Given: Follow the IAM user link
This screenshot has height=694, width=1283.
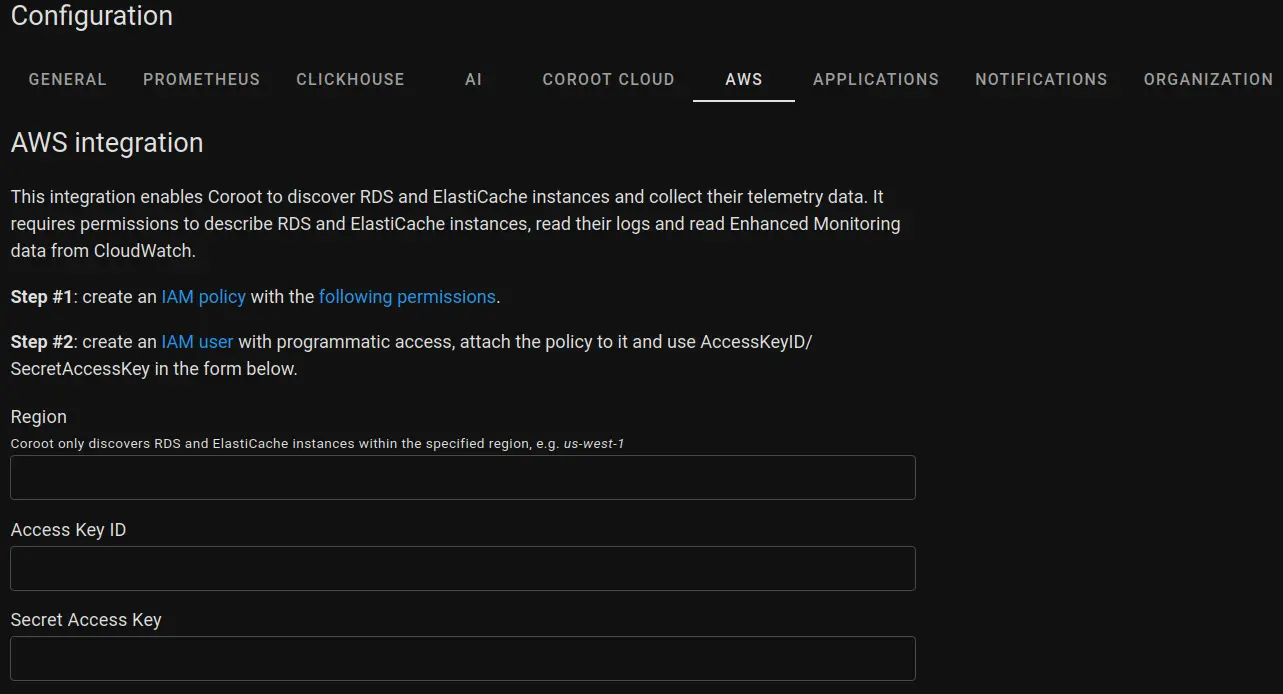Looking at the screenshot, I should [x=197, y=342].
